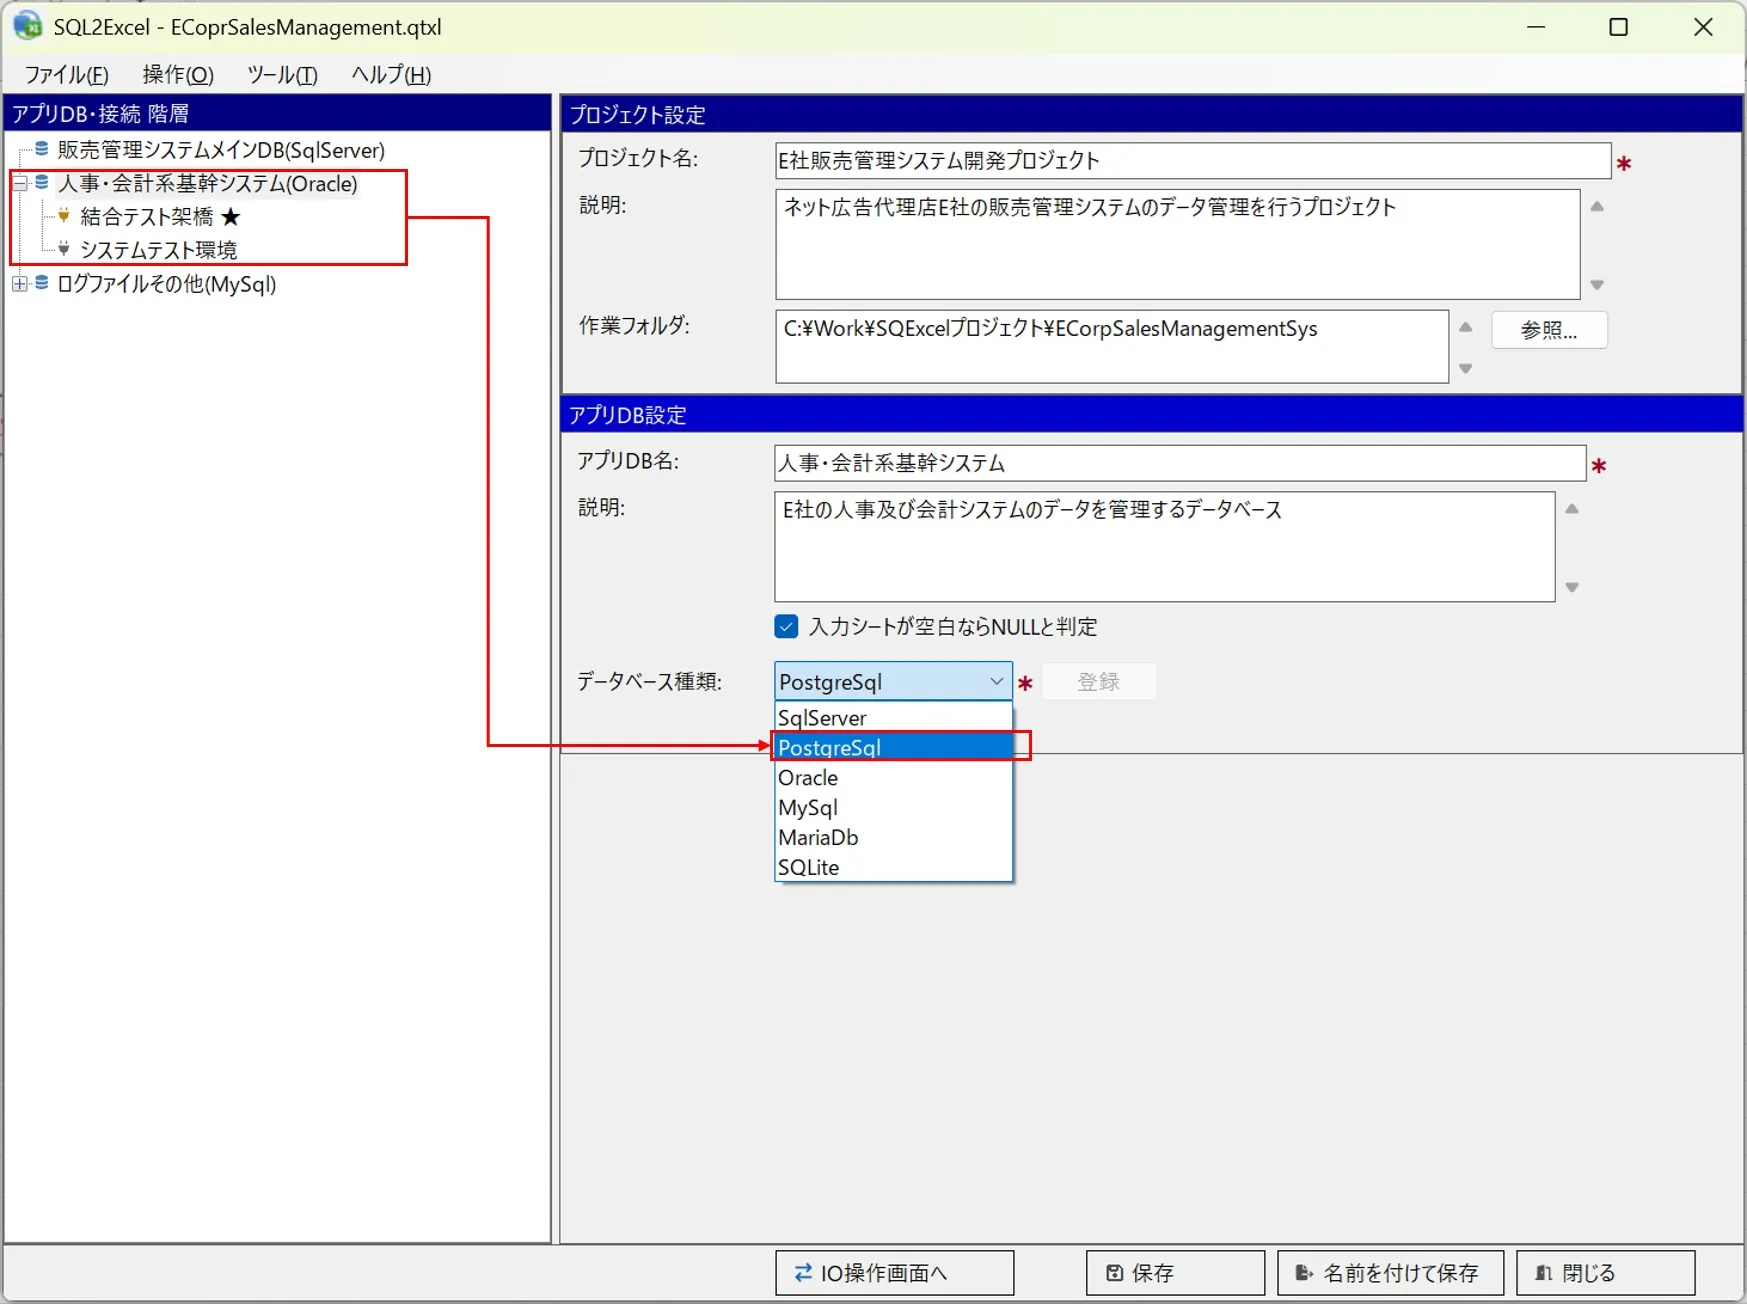Toggle 入力シートが空白ならNULLと判定 checkbox

point(786,626)
